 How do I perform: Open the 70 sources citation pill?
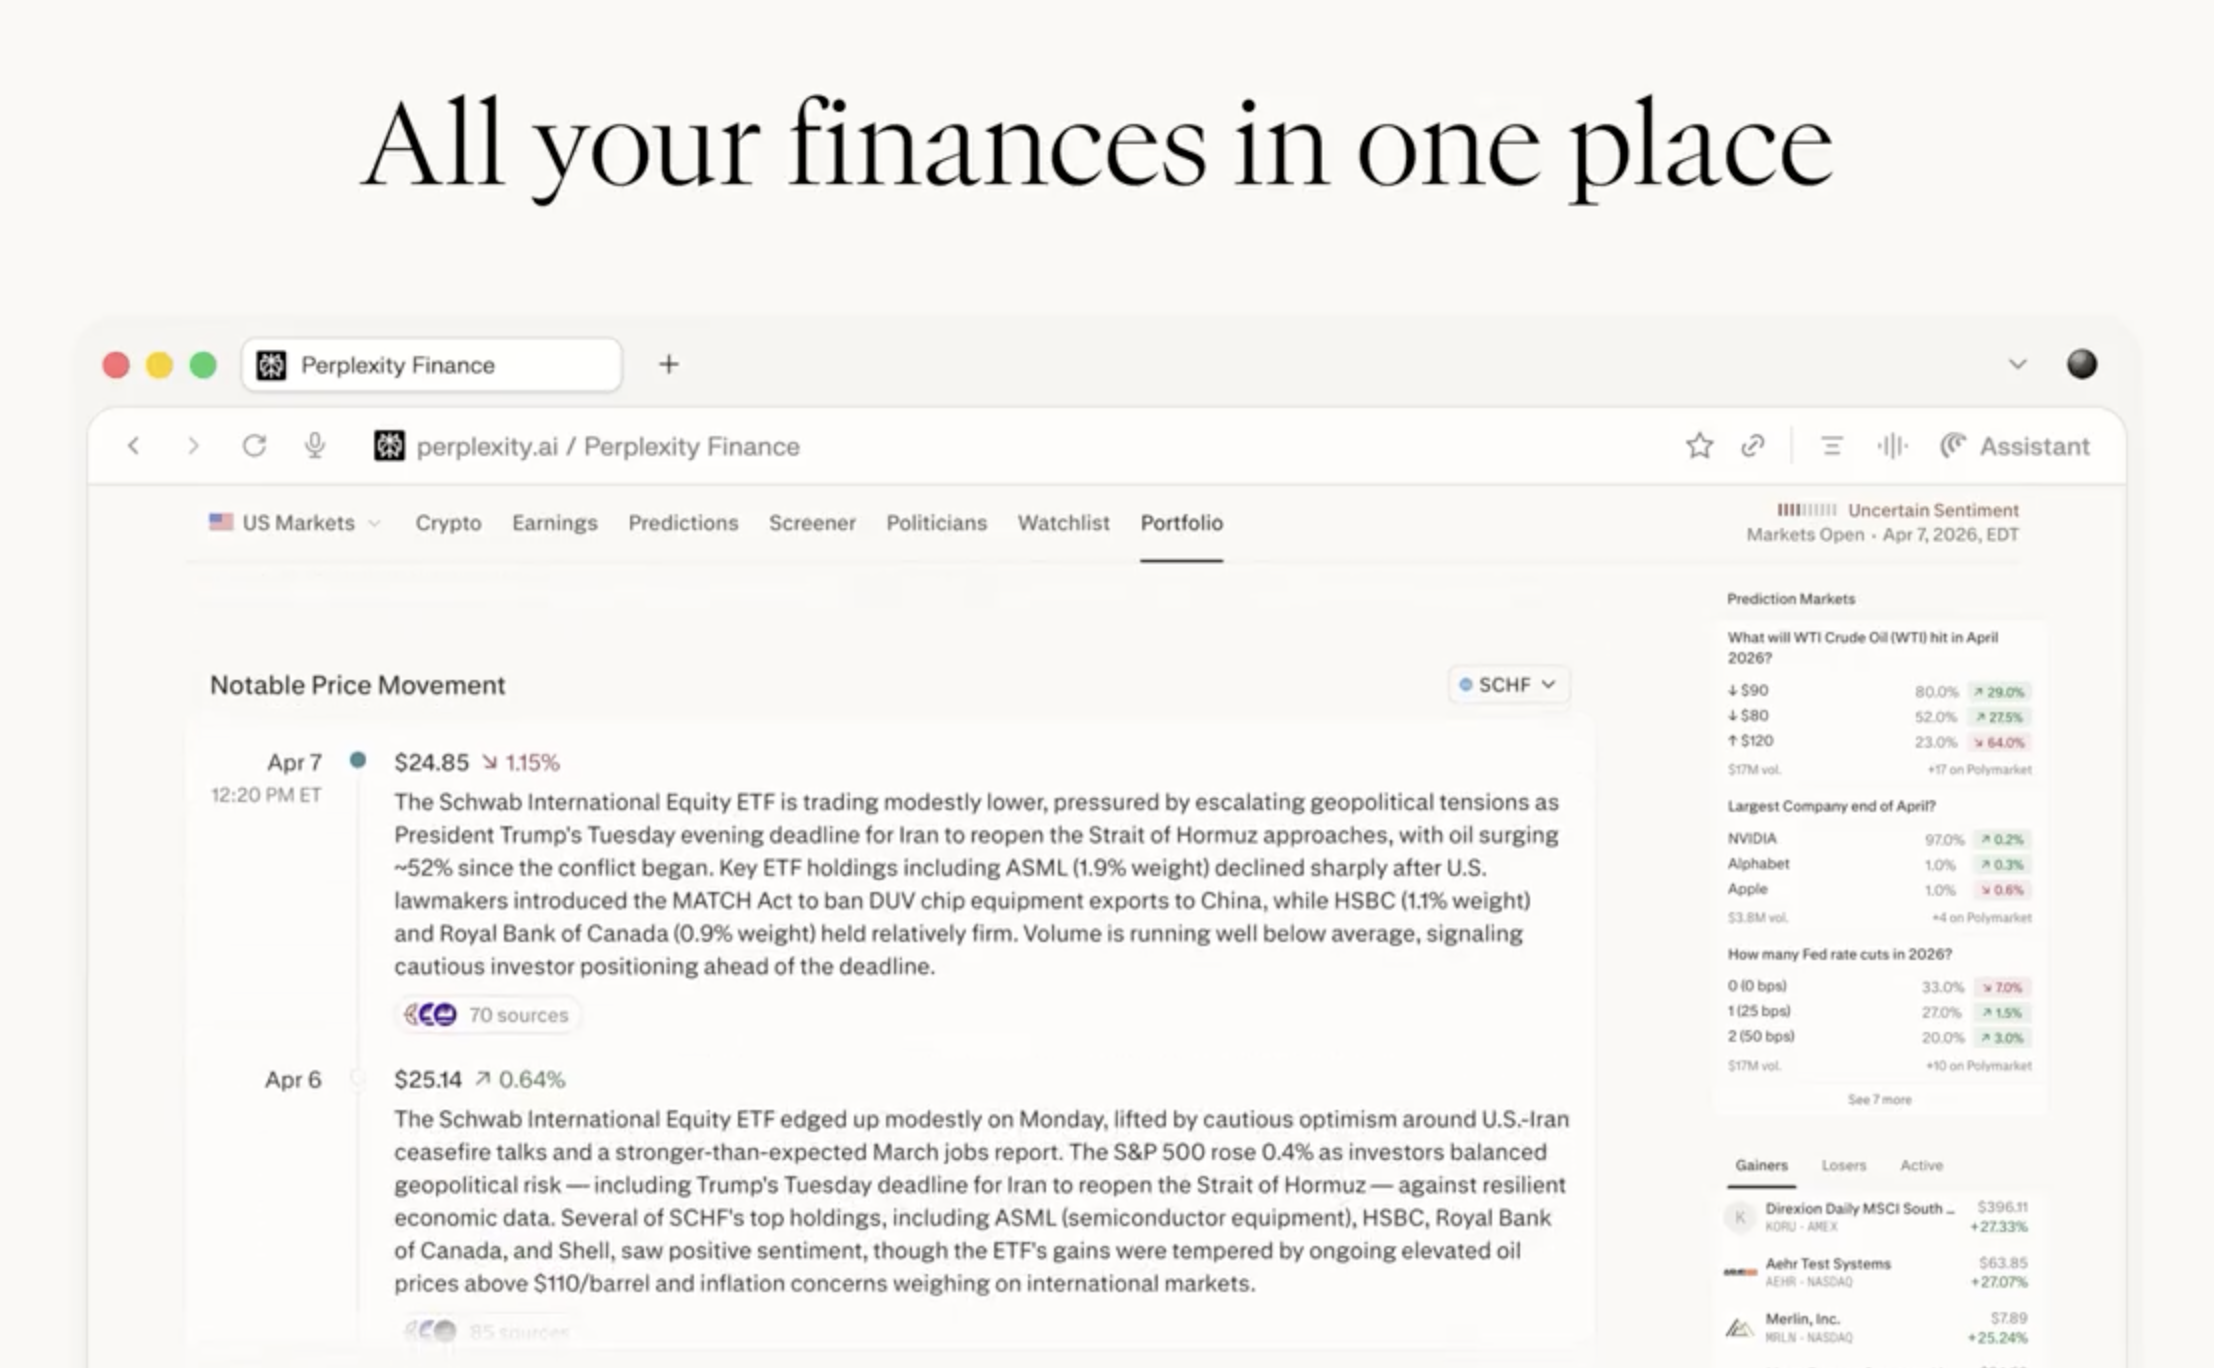pyautogui.click(x=488, y=1014)
